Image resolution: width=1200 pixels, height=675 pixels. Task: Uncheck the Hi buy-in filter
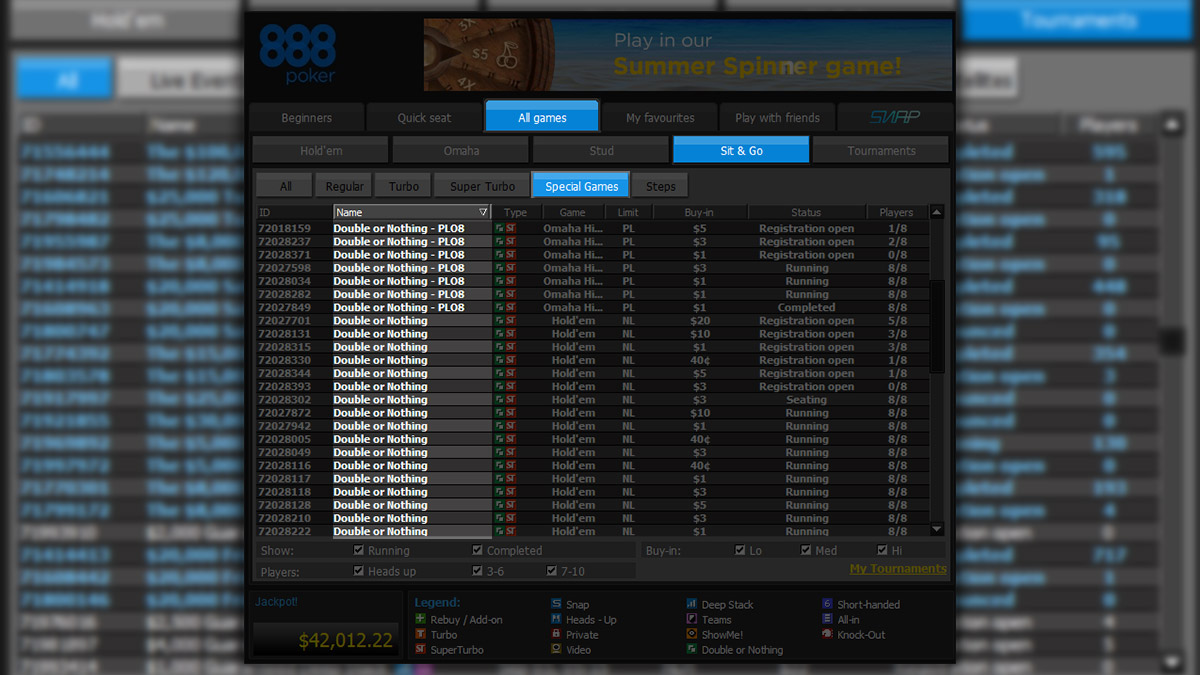coord(882,551)
